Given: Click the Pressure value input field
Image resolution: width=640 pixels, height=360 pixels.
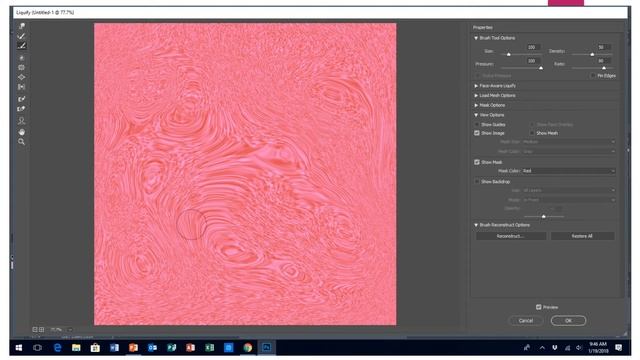Looking at the screenshot, I should pyautogui.click(x=532, y=61).
